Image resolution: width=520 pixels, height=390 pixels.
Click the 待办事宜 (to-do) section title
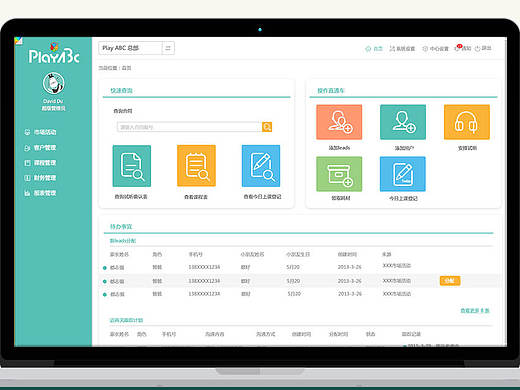pos(121,227)
